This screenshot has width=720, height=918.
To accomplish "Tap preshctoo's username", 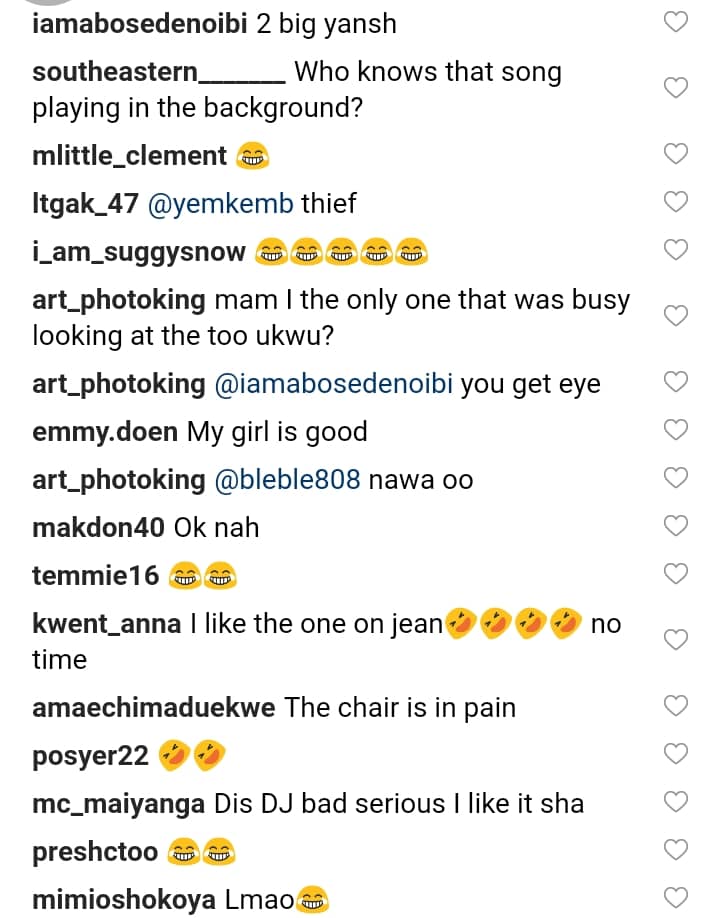I will 95,852.
